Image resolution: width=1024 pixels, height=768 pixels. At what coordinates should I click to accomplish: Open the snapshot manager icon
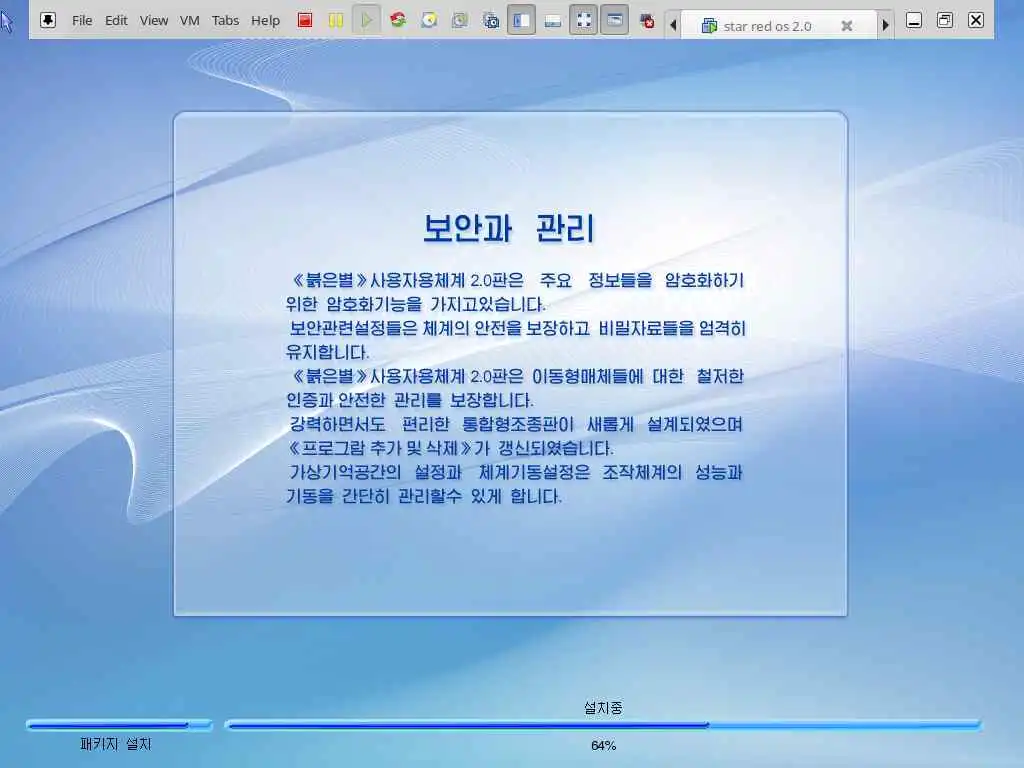(x=490, y=21)
